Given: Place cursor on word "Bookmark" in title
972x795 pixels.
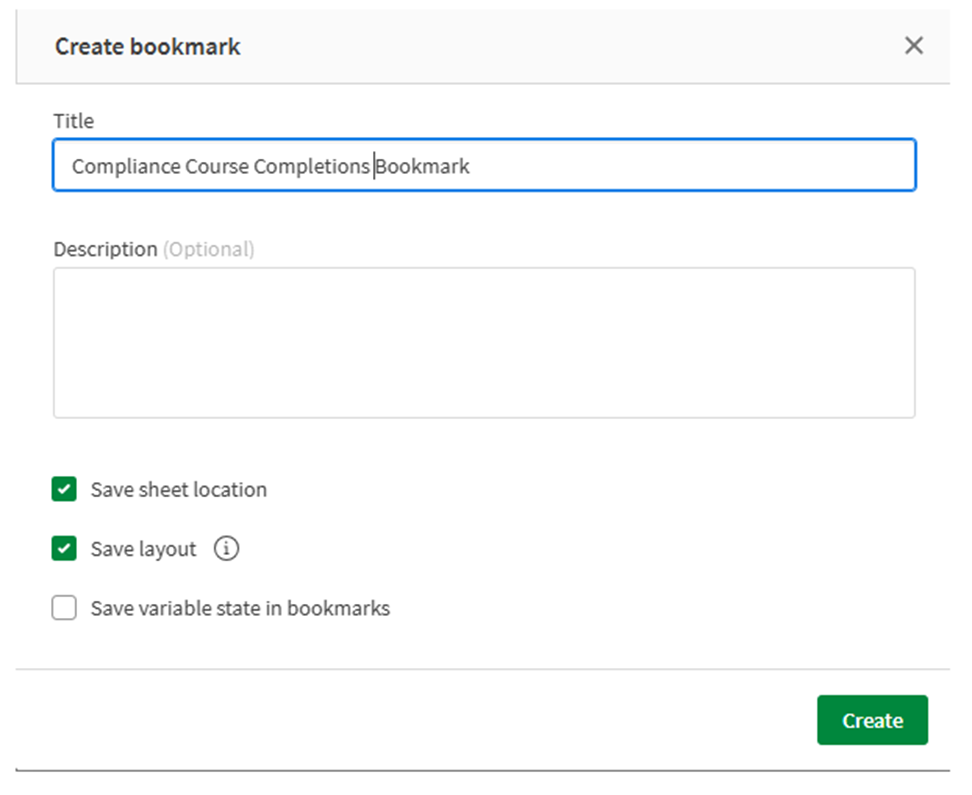Looking at the screenshot, I should [x=422, y=166].
